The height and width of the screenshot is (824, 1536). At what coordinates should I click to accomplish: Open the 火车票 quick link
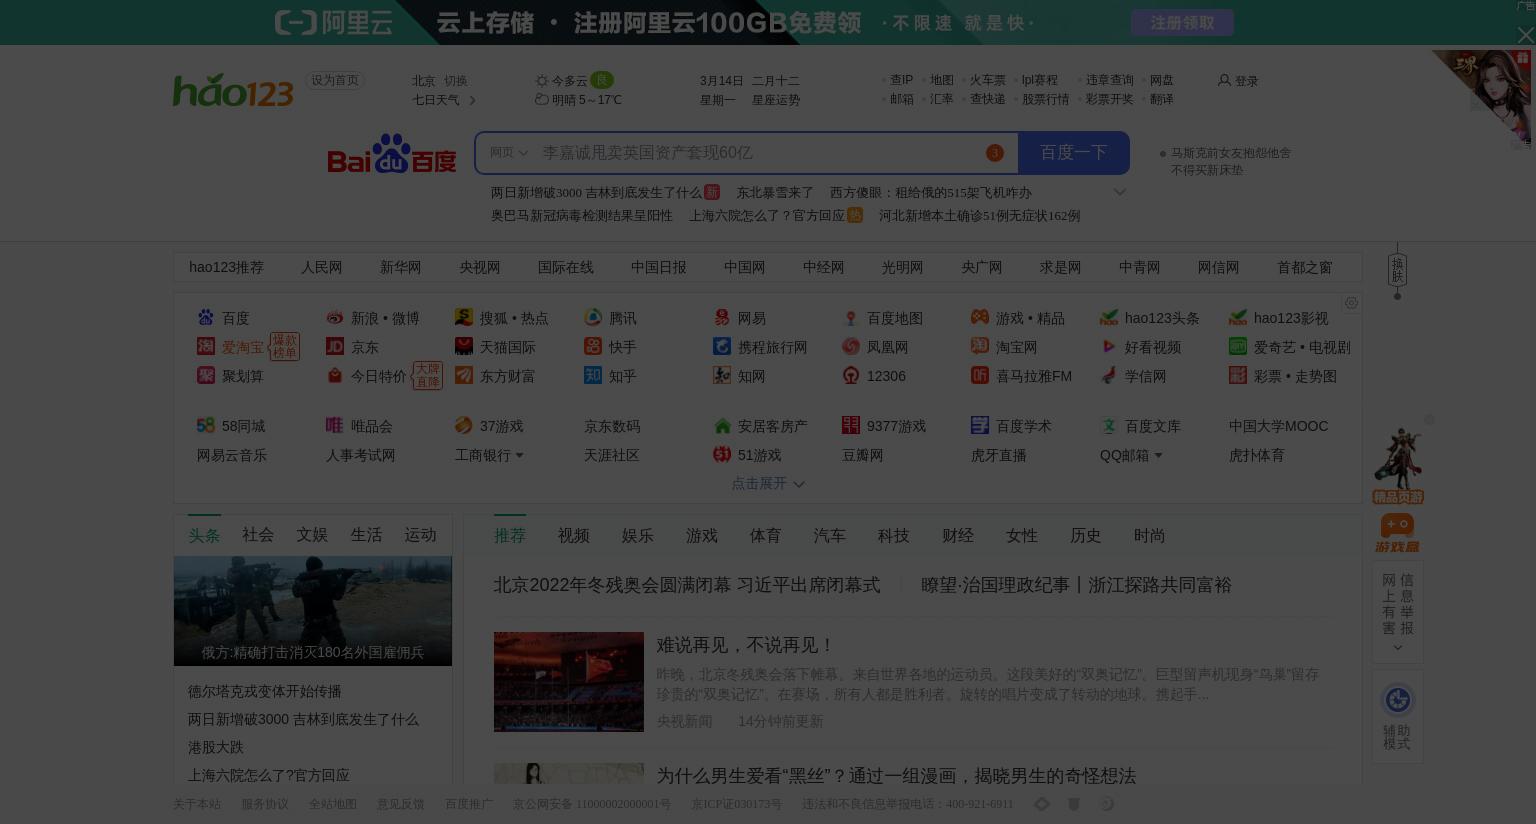coord(988,80)
